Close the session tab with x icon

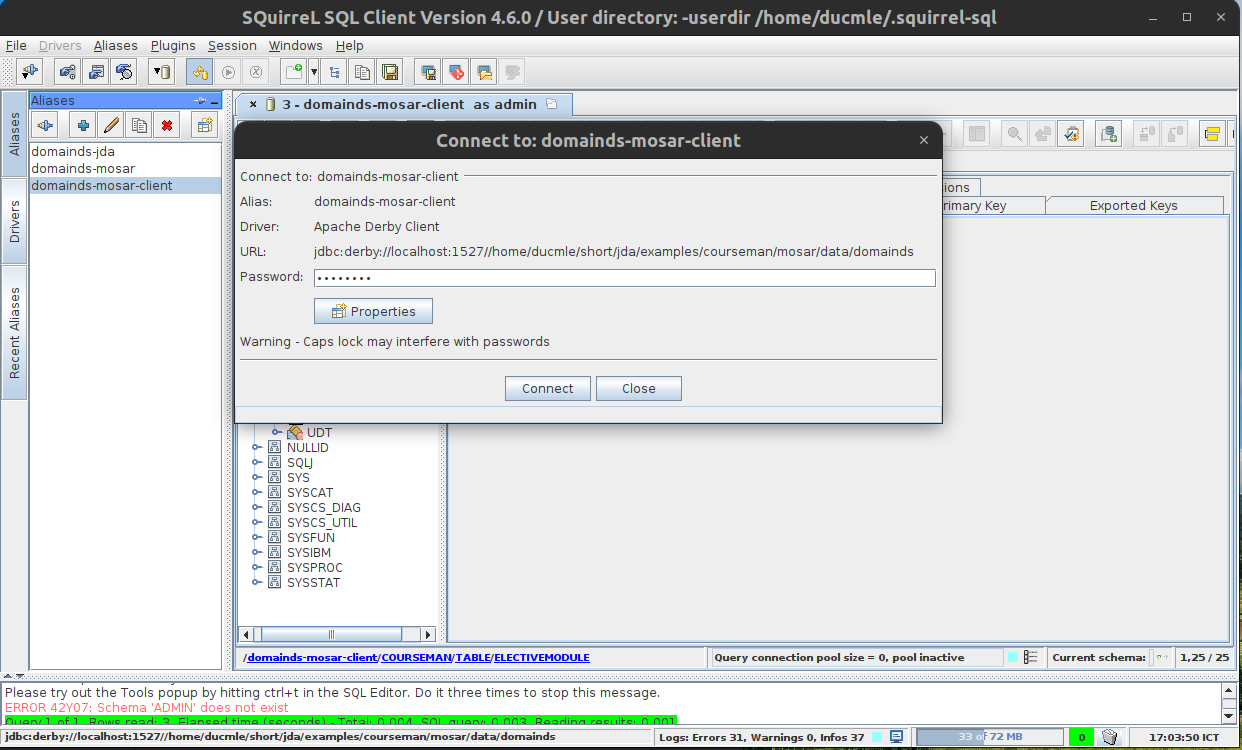(x=253, y=104)
